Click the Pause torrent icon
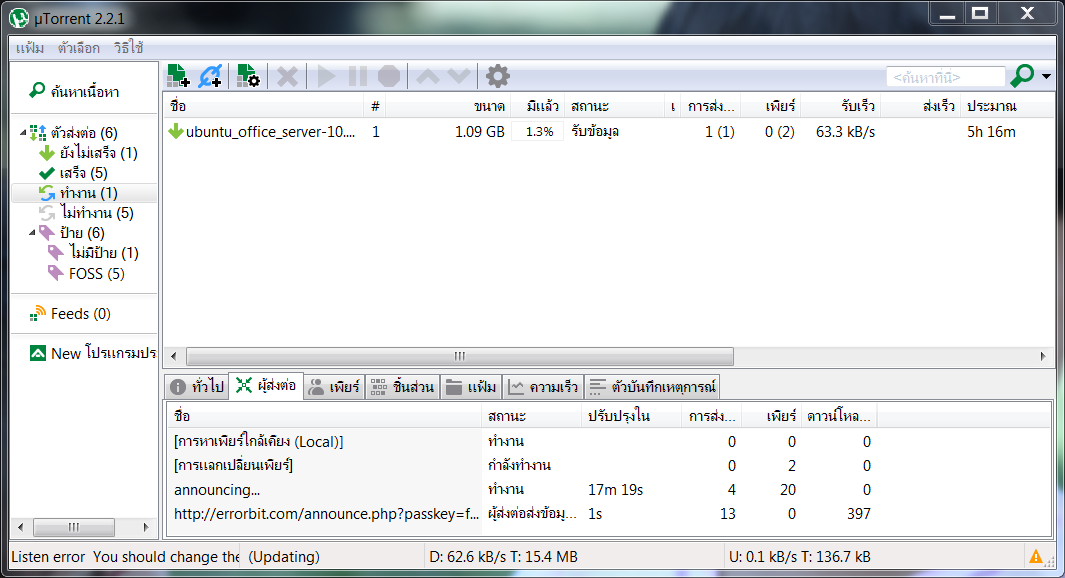The width and height of the screenshot is (1065, 578). pos(358,76)
